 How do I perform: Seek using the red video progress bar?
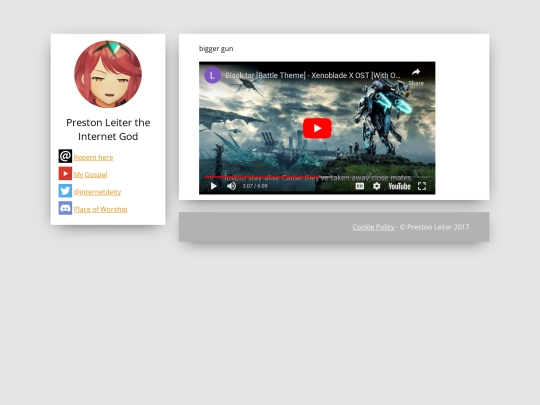[x=317, y=177]
